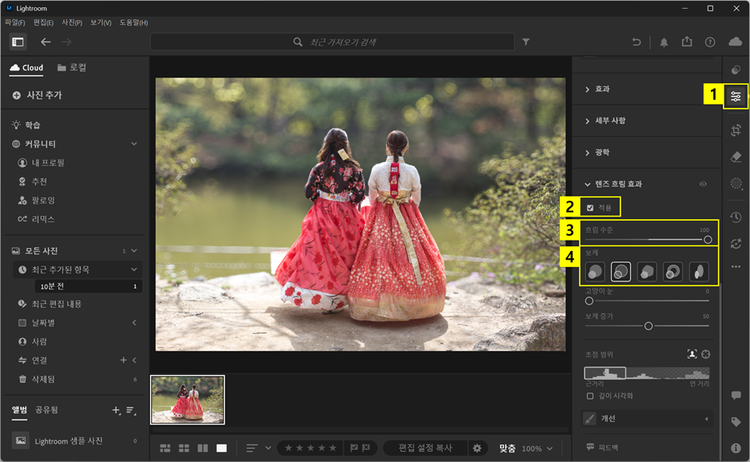Toggle lens blur effect visibility eye
Screen dimensions: 750x462
[x=702, y=184]
